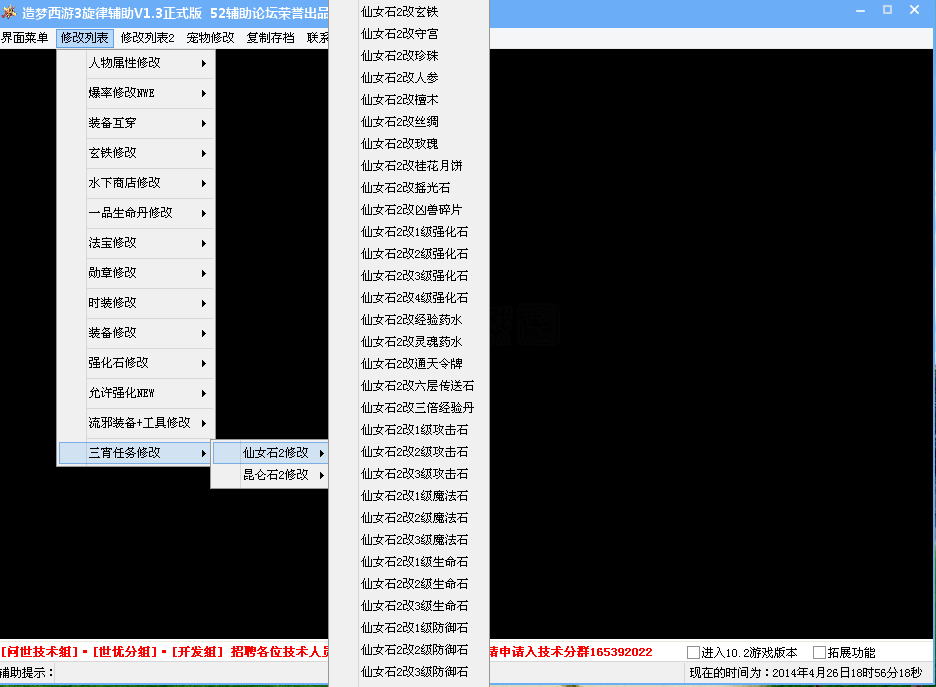Expand the 装备互穿 submenu

point(136,123)
